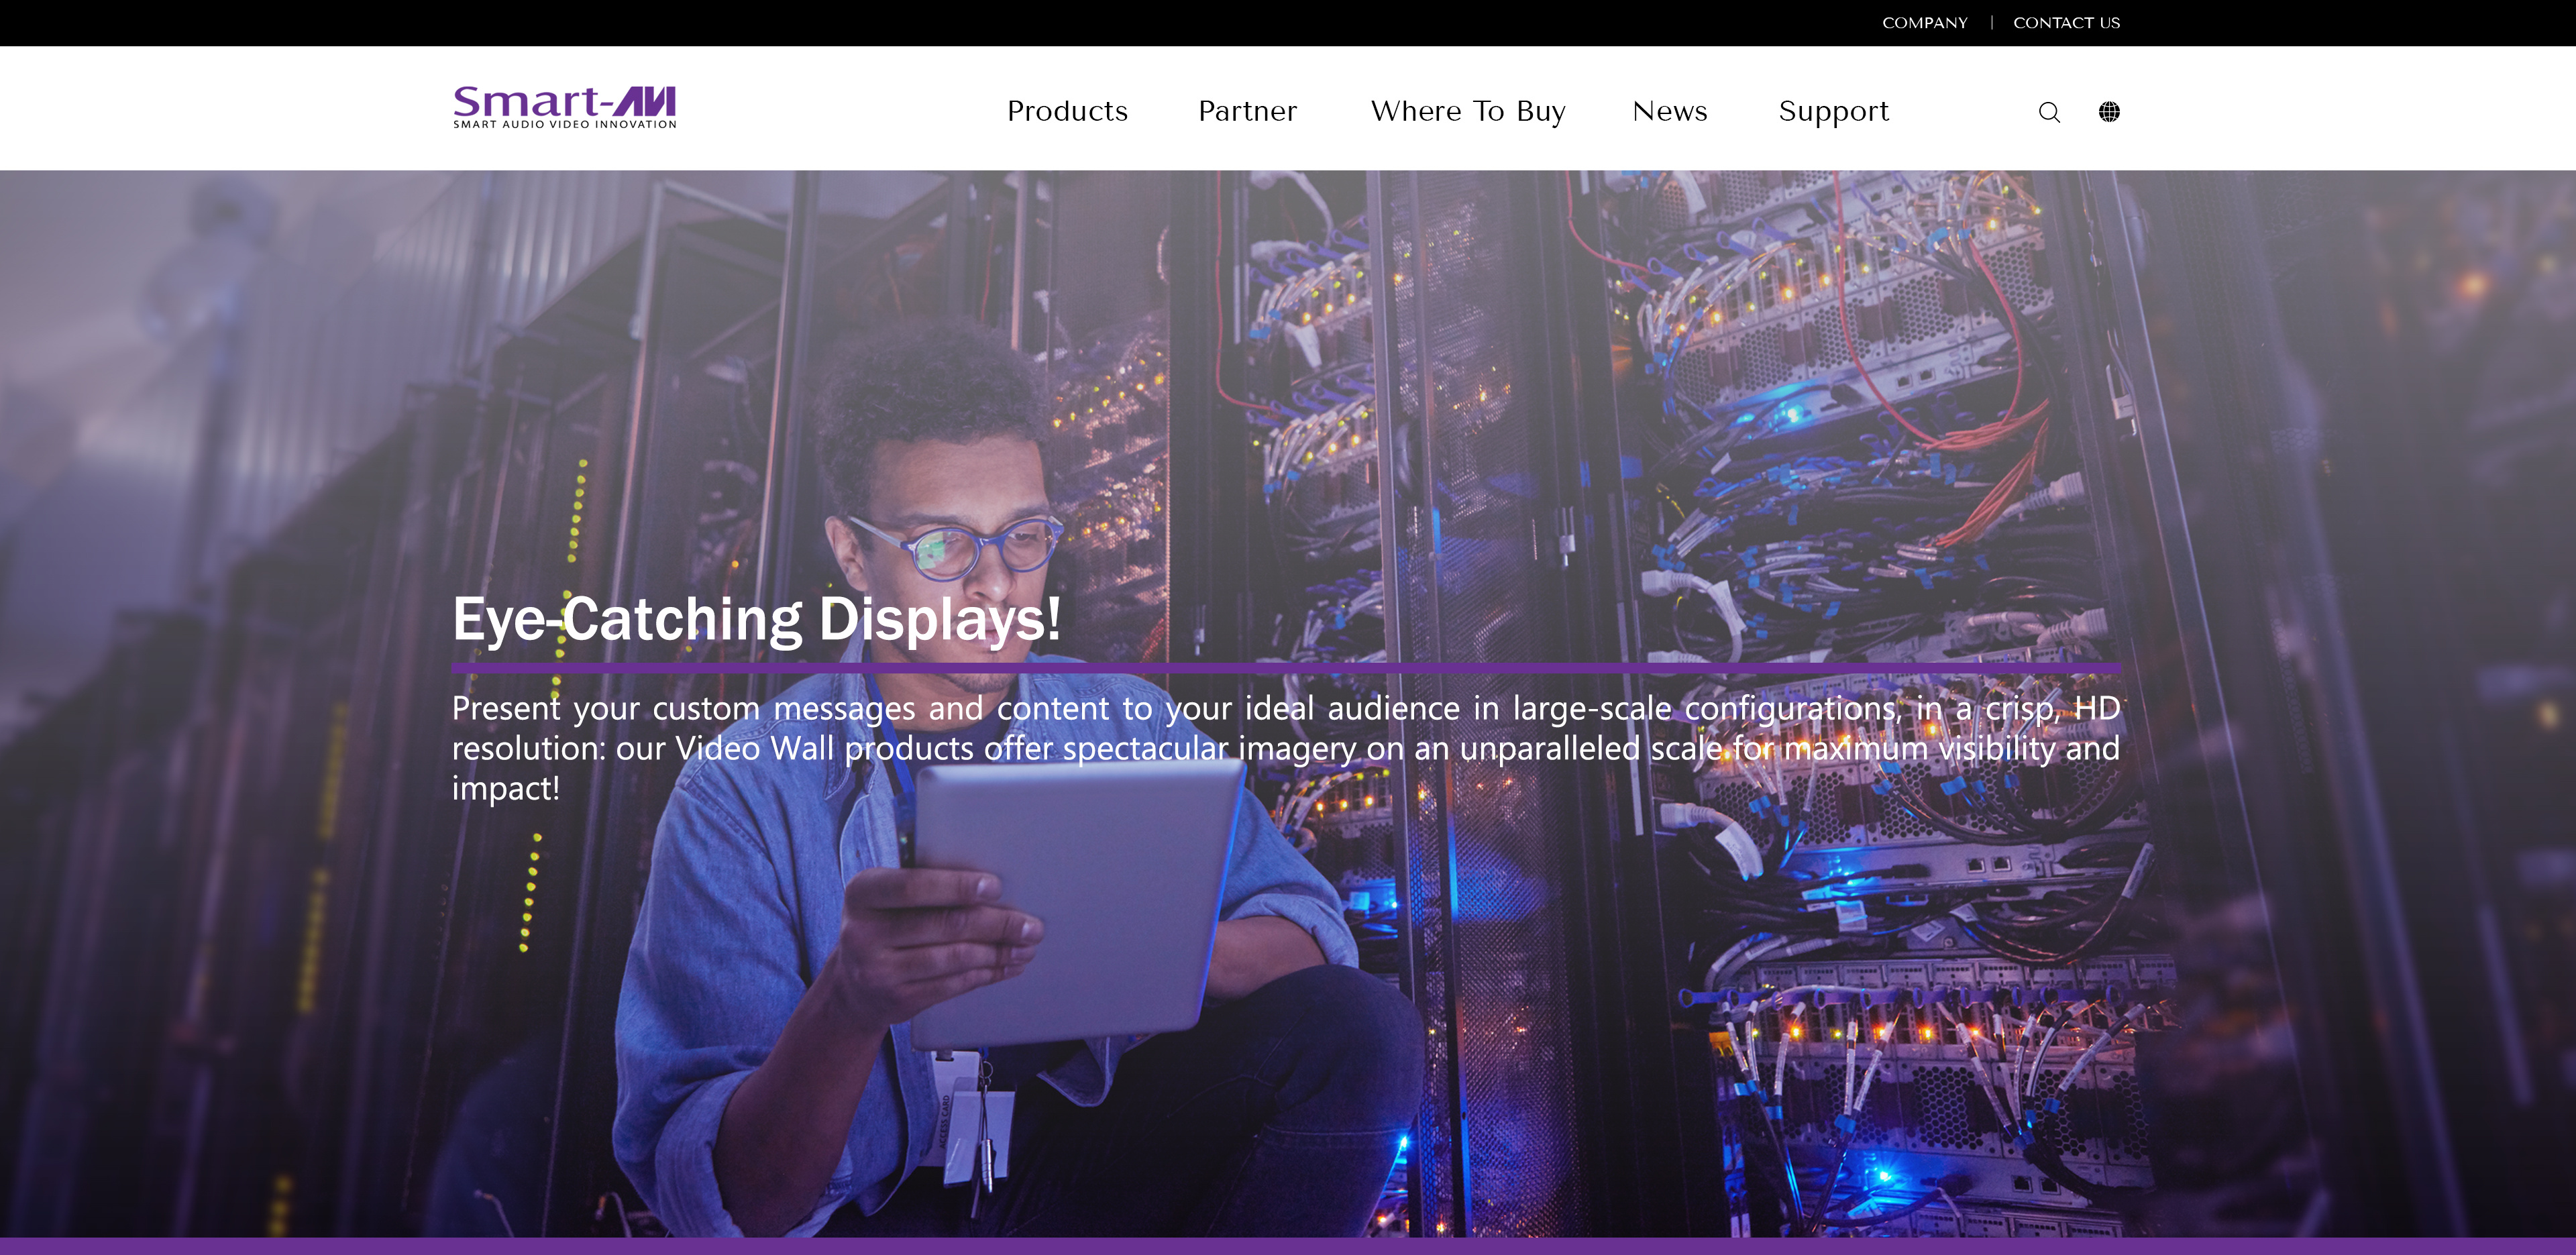Go to the News section
The height and width of the screenshot is (1255, 2576).
click(x=1669, y=111)
